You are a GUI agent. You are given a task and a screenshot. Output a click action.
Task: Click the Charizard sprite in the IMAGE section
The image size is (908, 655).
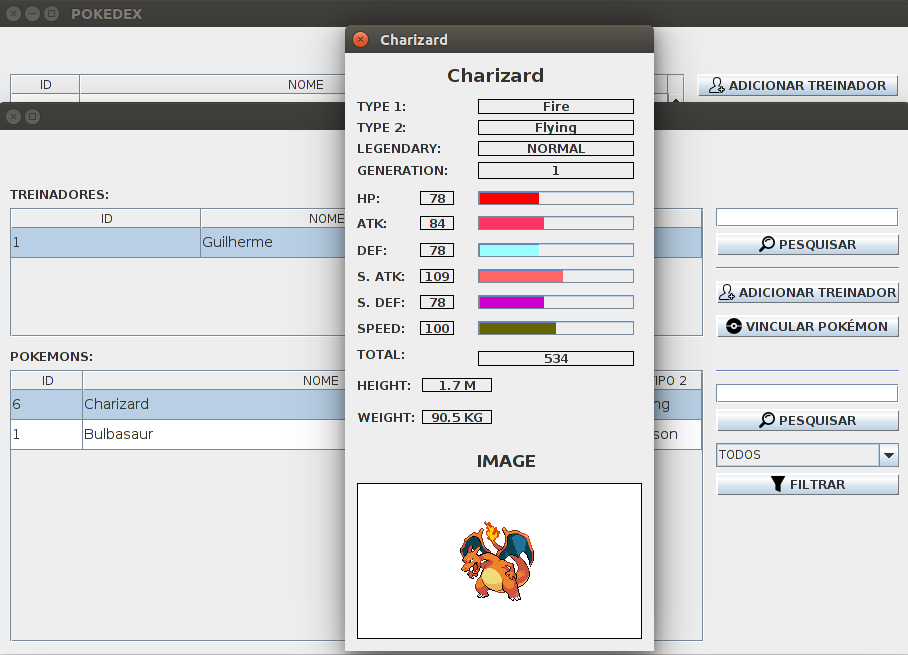click(498, 561)
